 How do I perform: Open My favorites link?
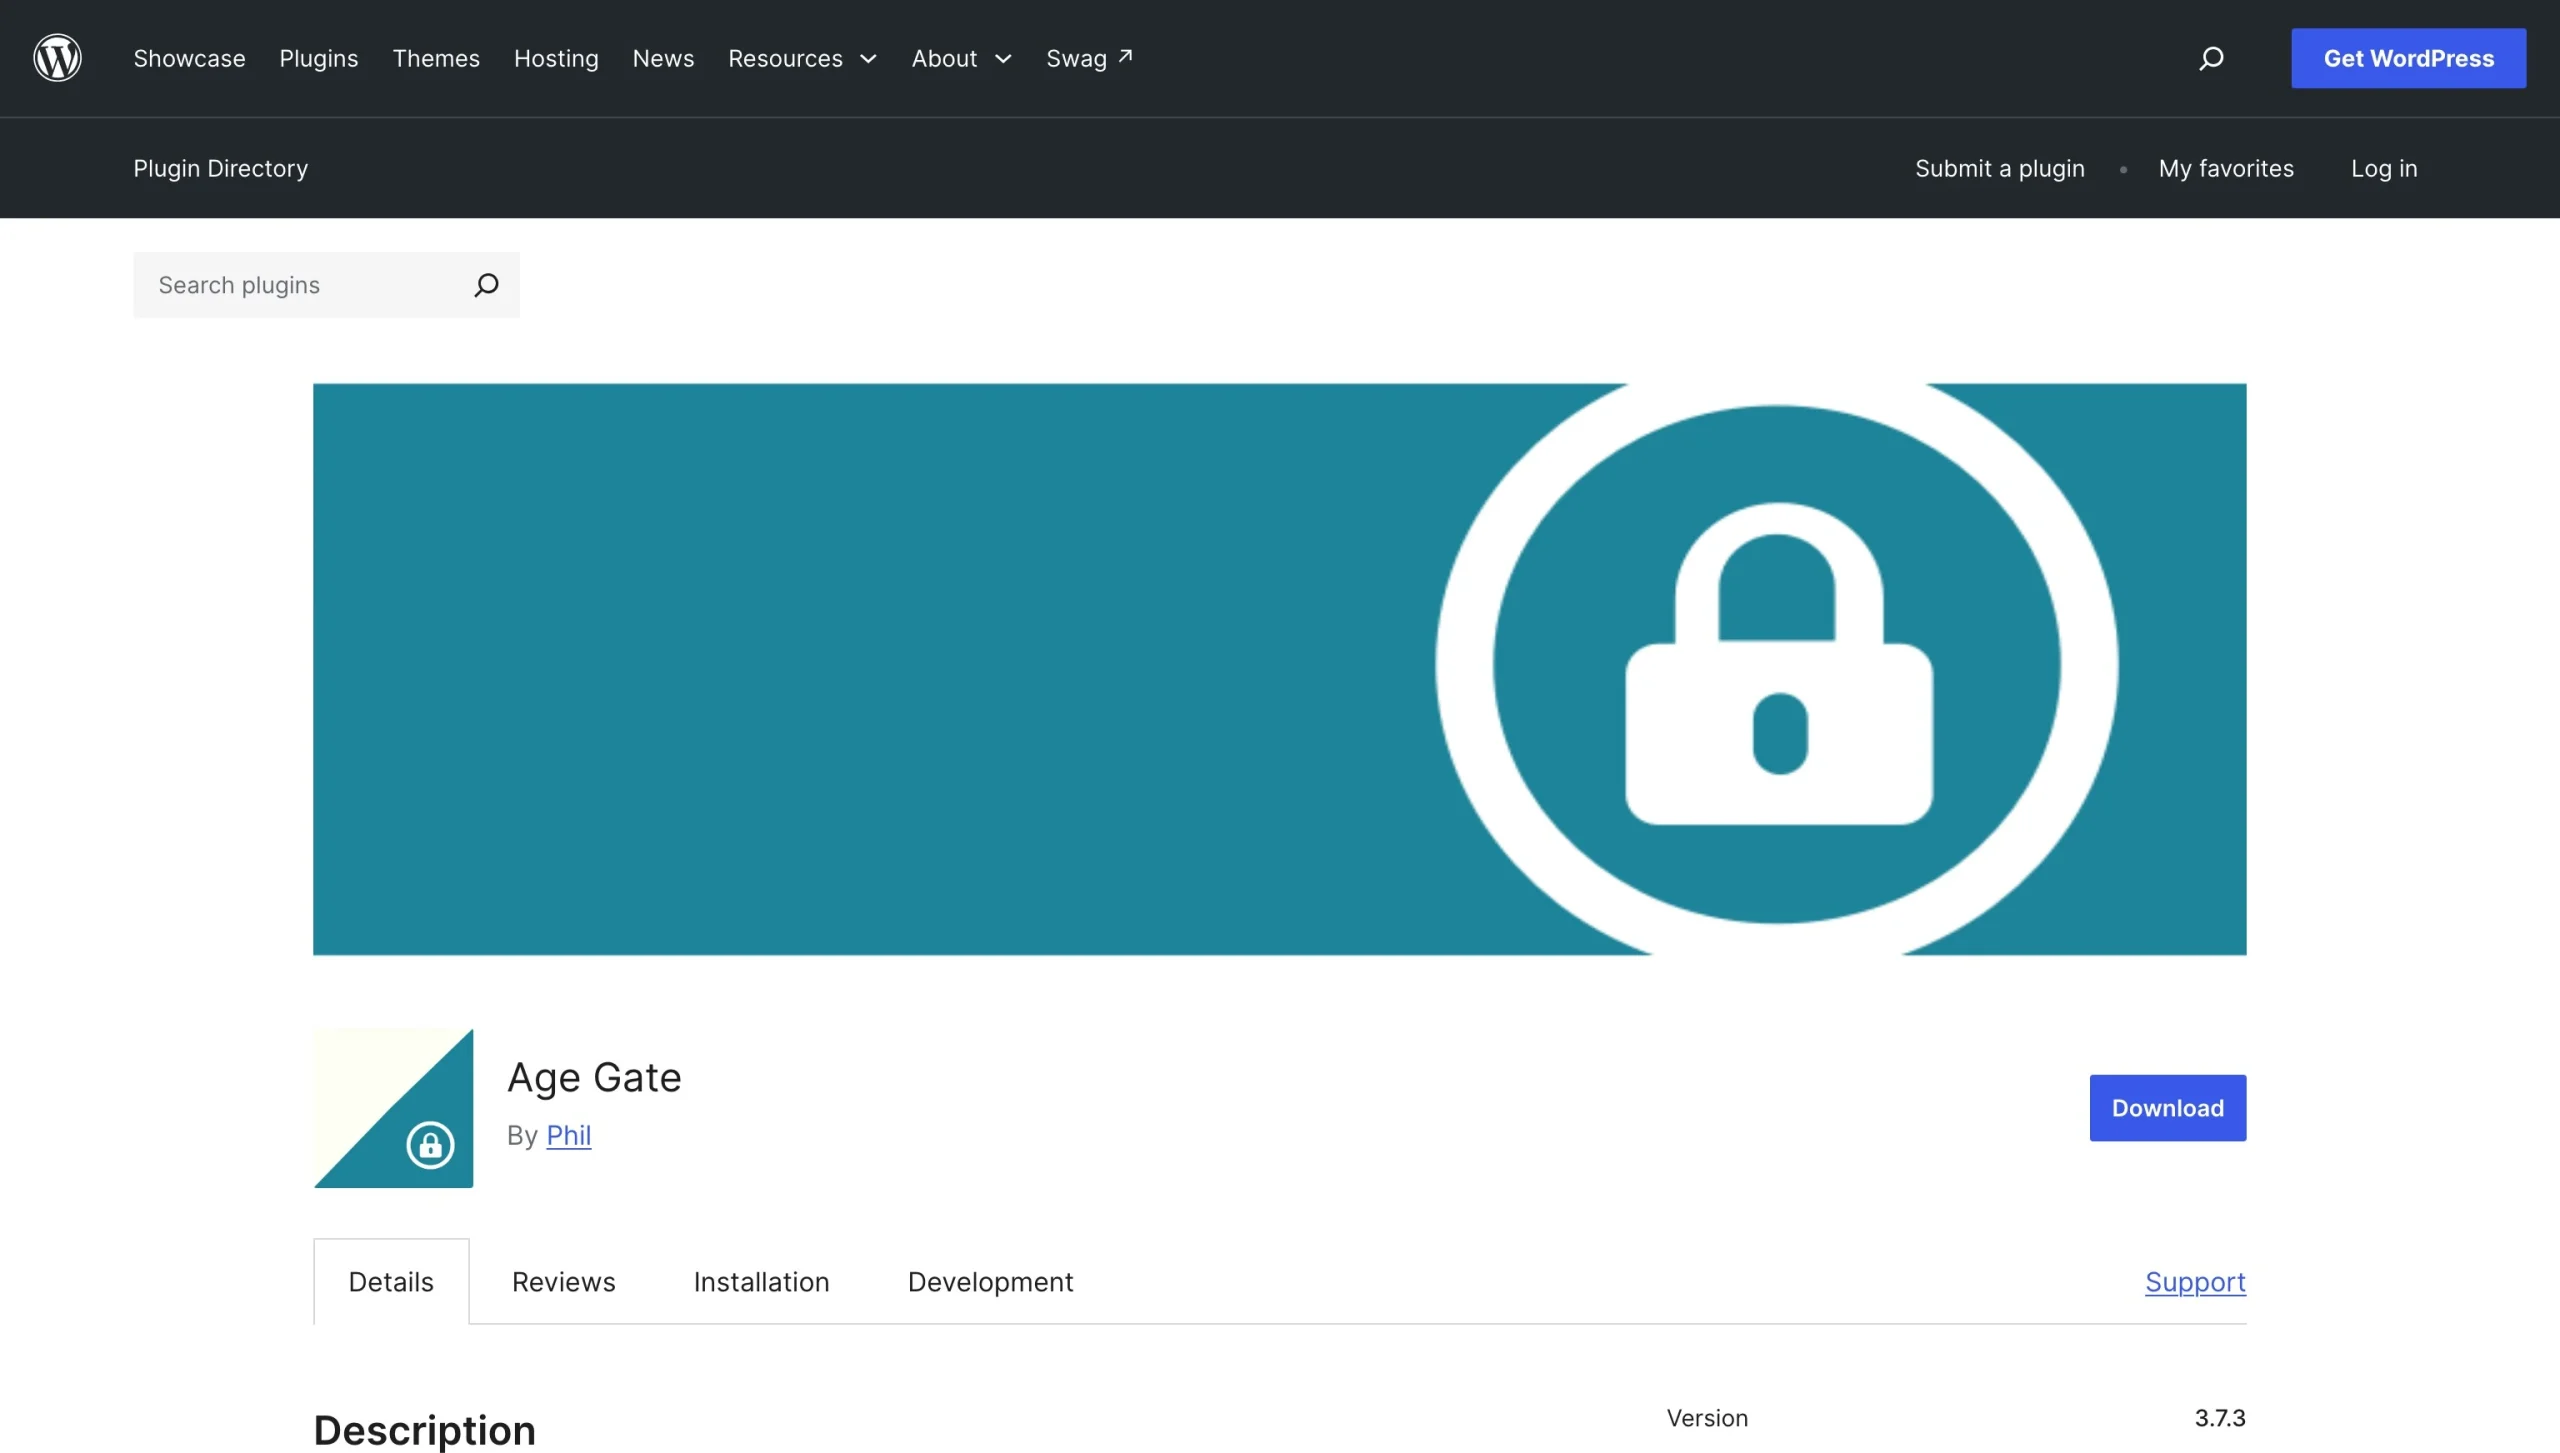2226,168
